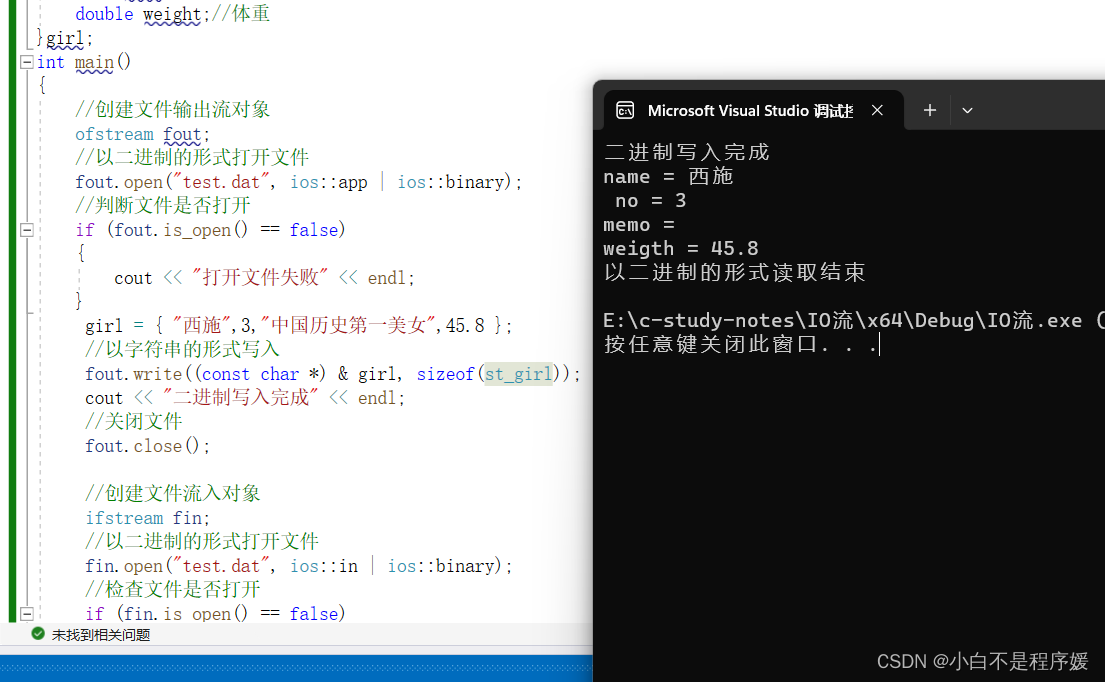Click the '二进制写入完成' console output line
Screen dimensions: 1105x682
(x=686, y=152)
